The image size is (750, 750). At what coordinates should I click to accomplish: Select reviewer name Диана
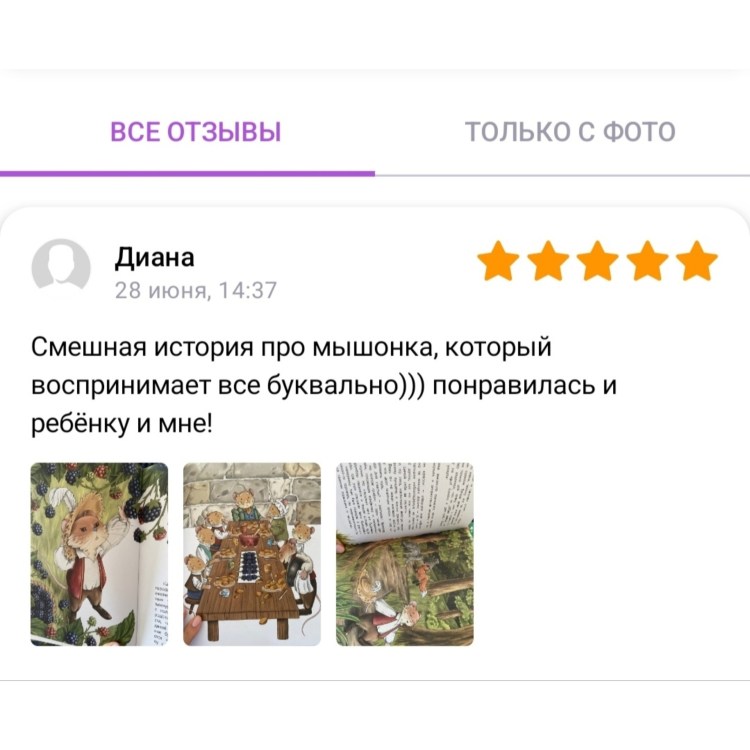point(154,257)
